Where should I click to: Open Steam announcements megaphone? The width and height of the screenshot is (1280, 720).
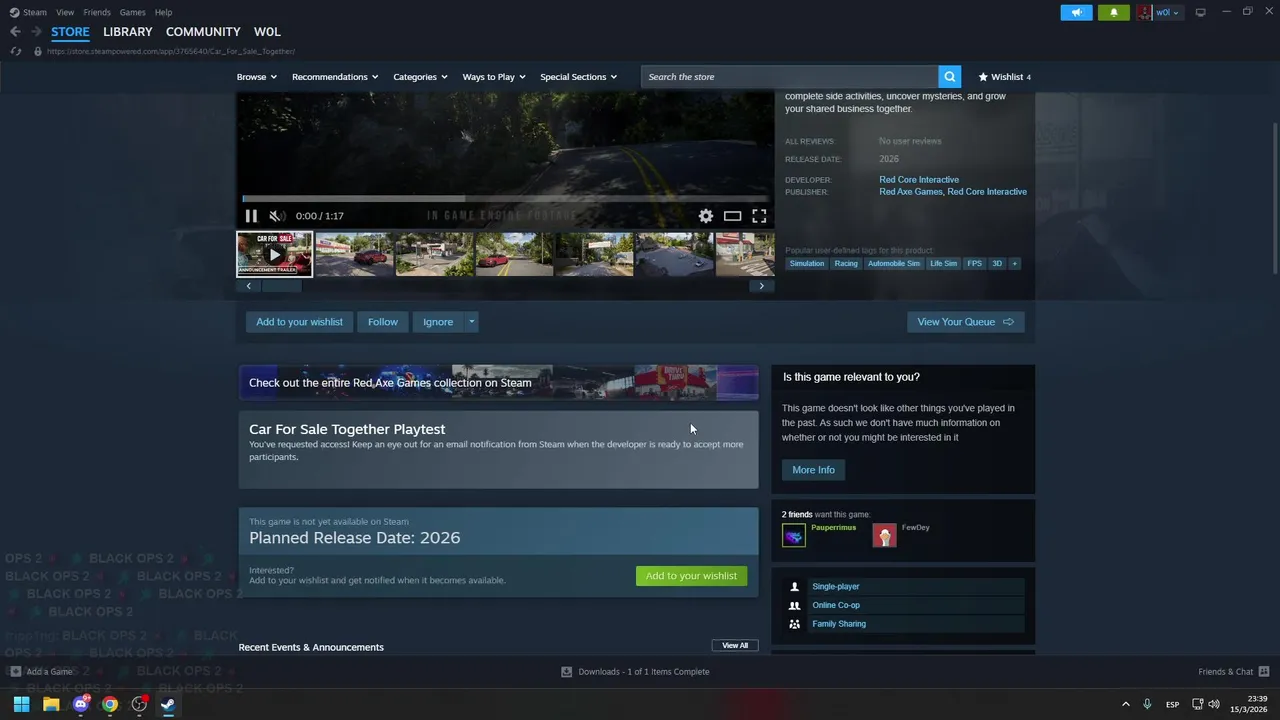point(1077,12)
